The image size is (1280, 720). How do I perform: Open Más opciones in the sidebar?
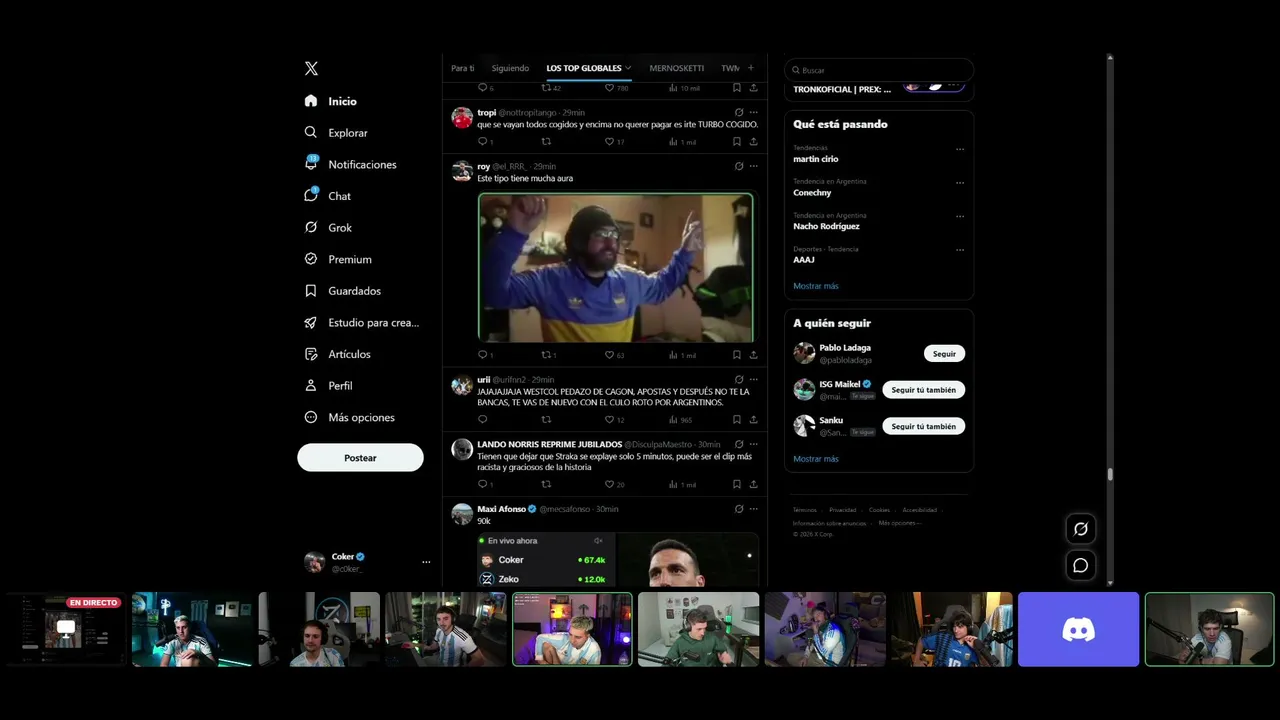point(349,417)
